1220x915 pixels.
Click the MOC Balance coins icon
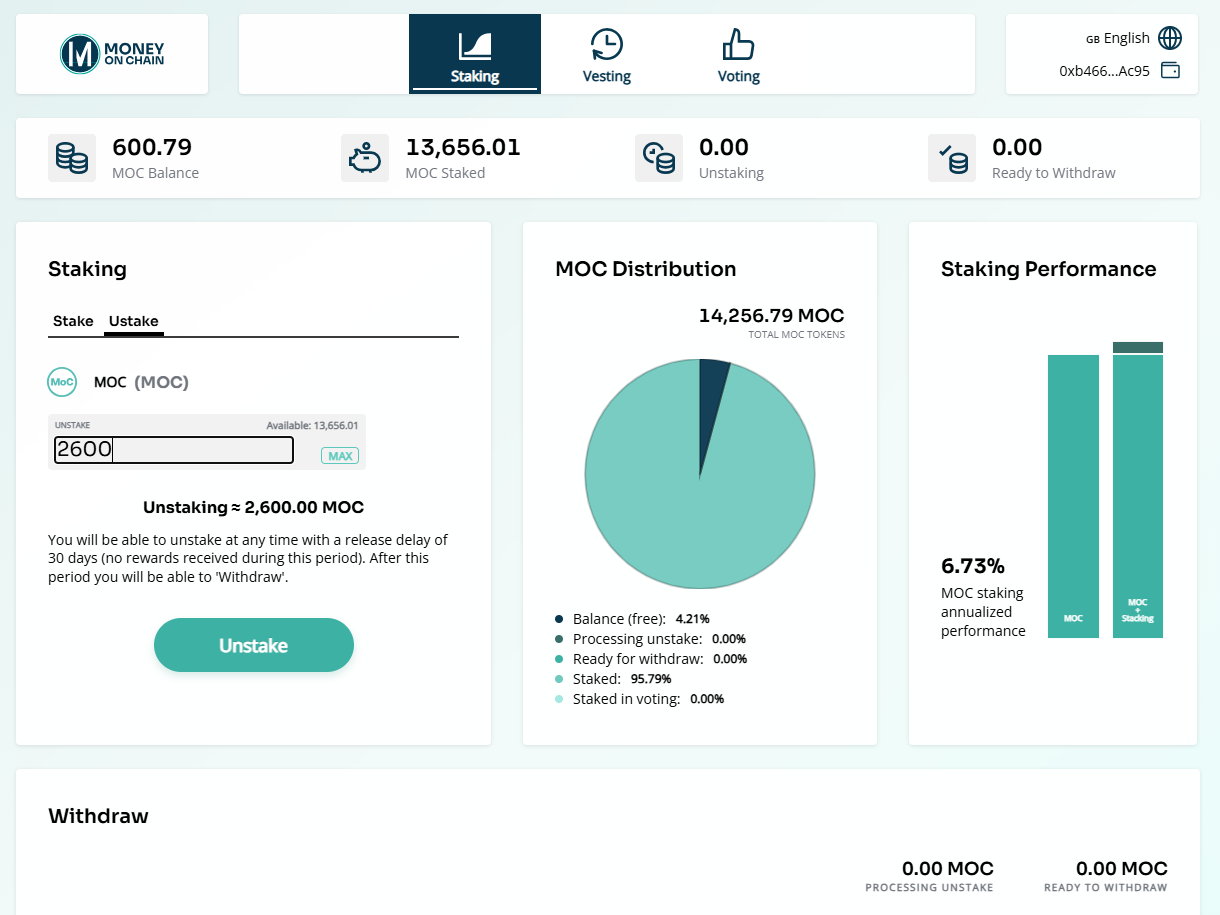coord(72,158)
